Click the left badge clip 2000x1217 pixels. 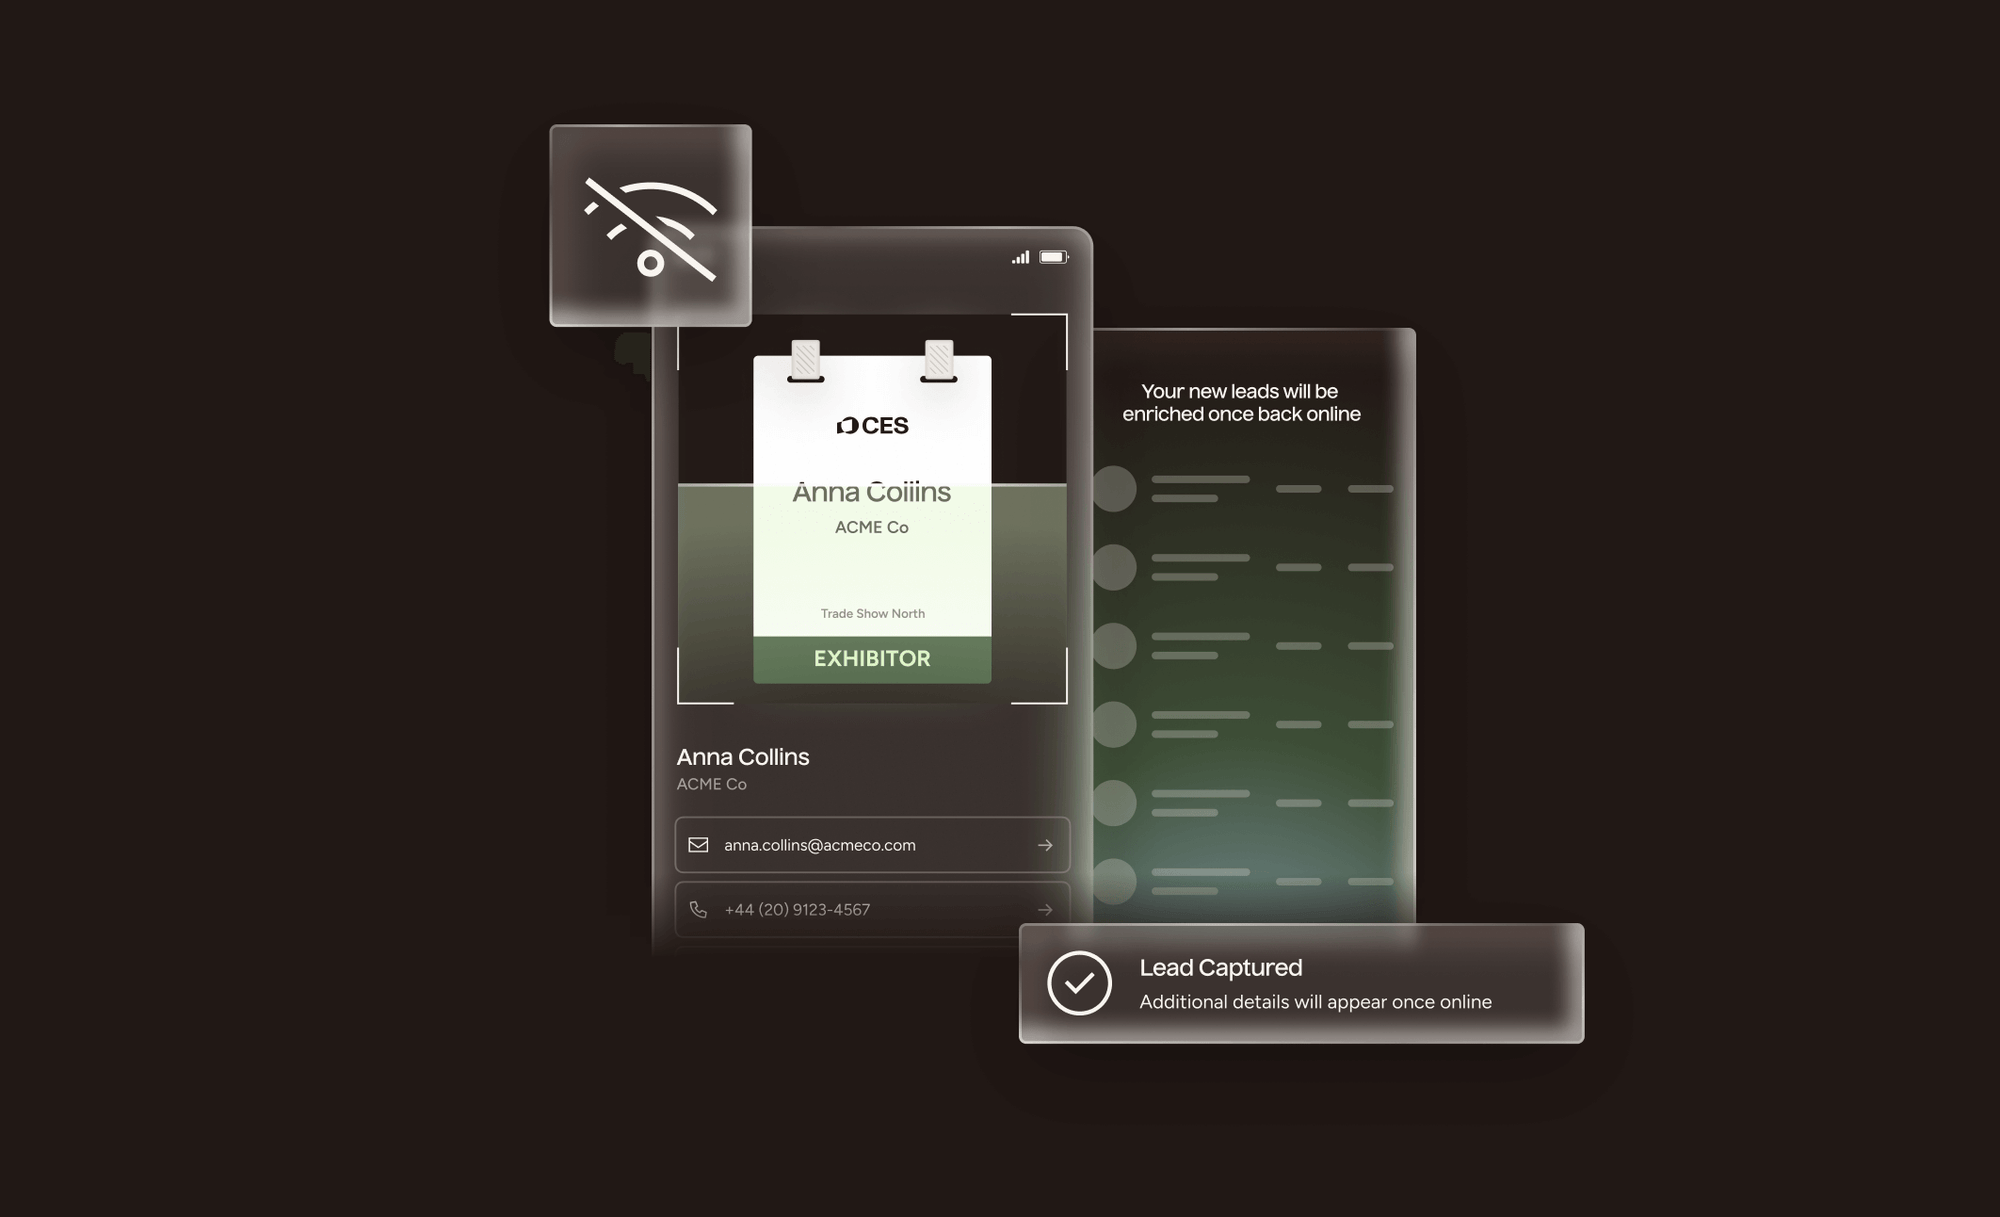pyautogui.click(x=805, y=361)
